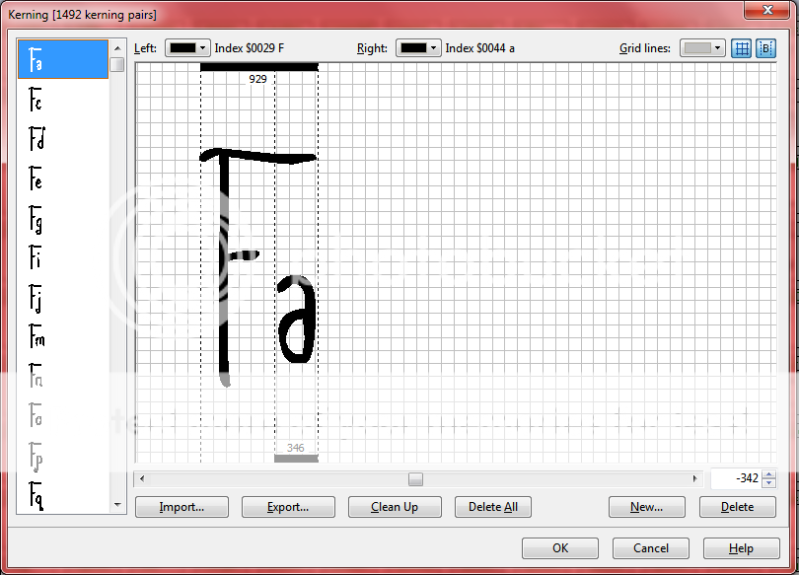Open the Grid lines color dropdown
799x575 pixels.
click(x=702, y=48)
